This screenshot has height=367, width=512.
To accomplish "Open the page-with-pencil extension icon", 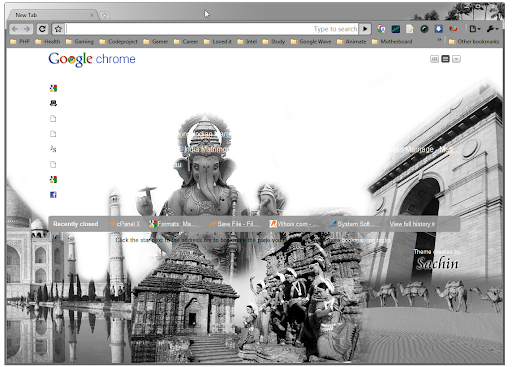I will coord(410,29).
